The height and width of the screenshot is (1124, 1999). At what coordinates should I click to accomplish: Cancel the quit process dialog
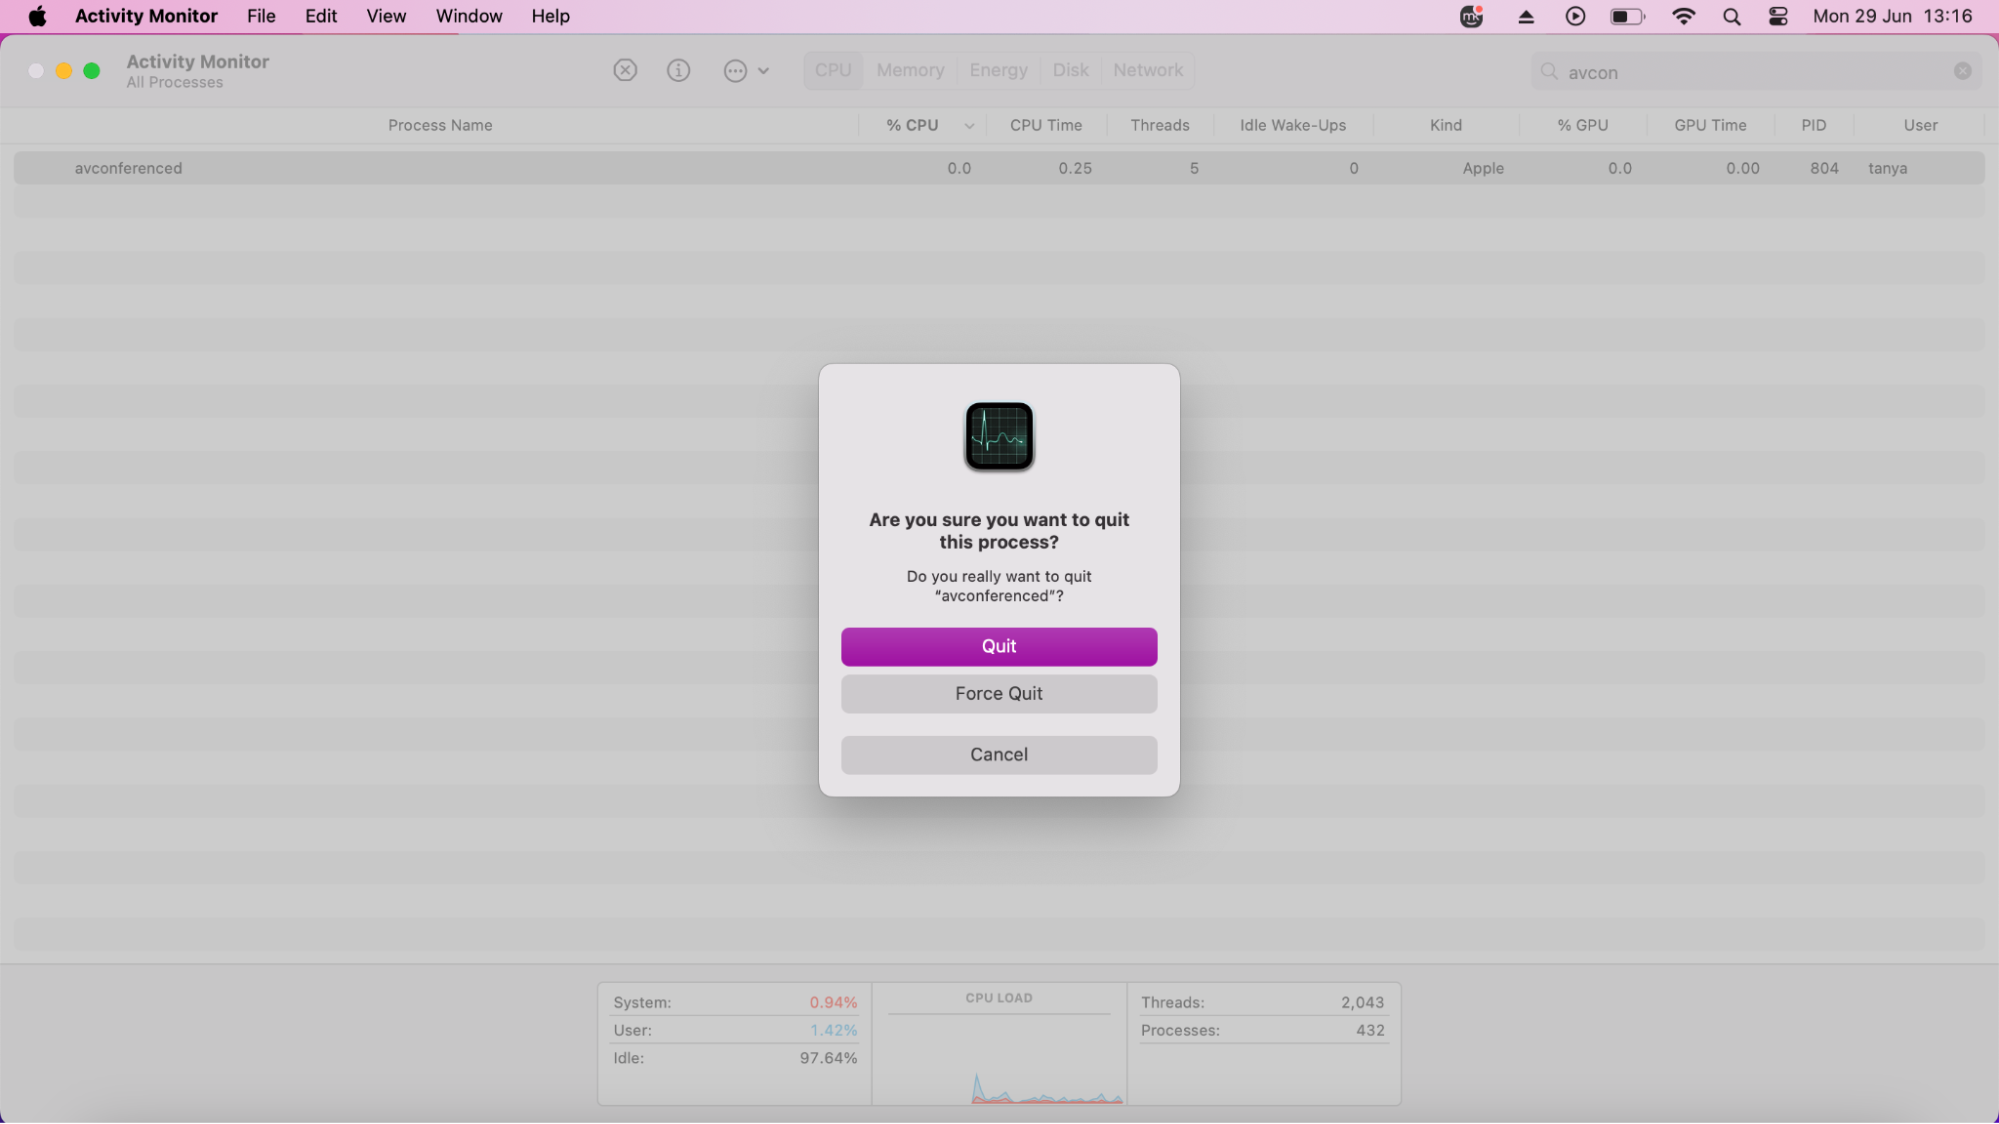999,755
